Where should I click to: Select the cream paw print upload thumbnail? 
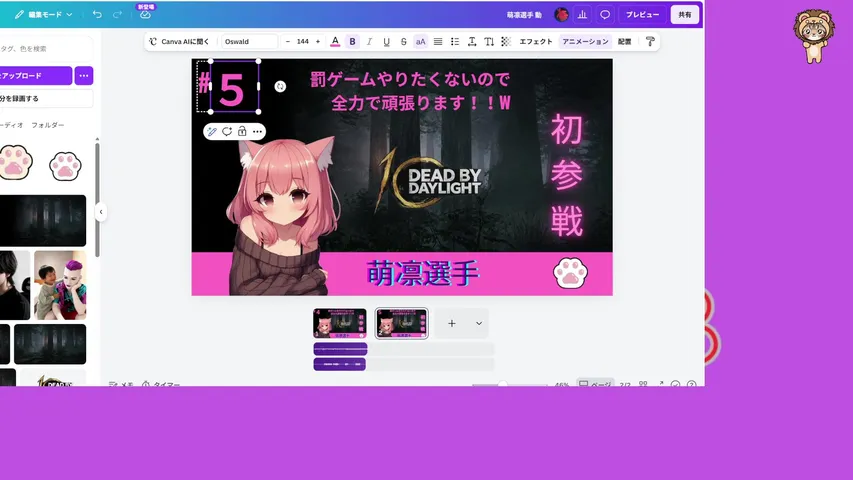point(15,163)
